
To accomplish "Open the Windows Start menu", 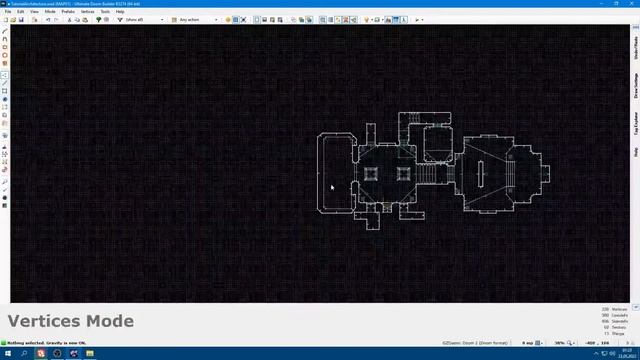I will [x=8, y=353].
